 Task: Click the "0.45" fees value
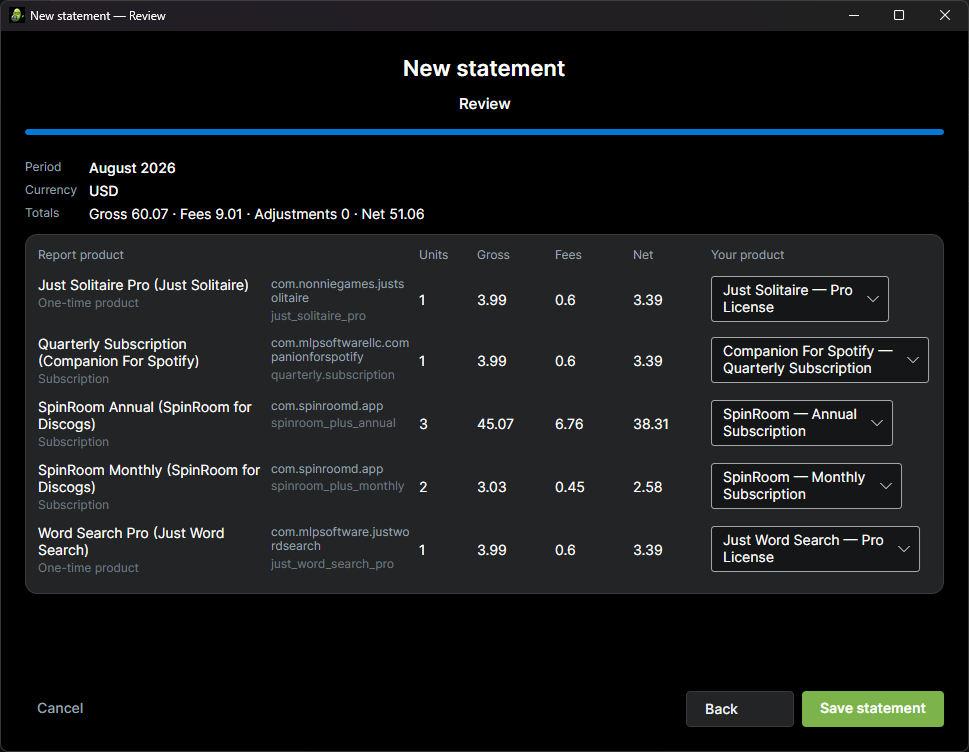[x=570, y=487]
